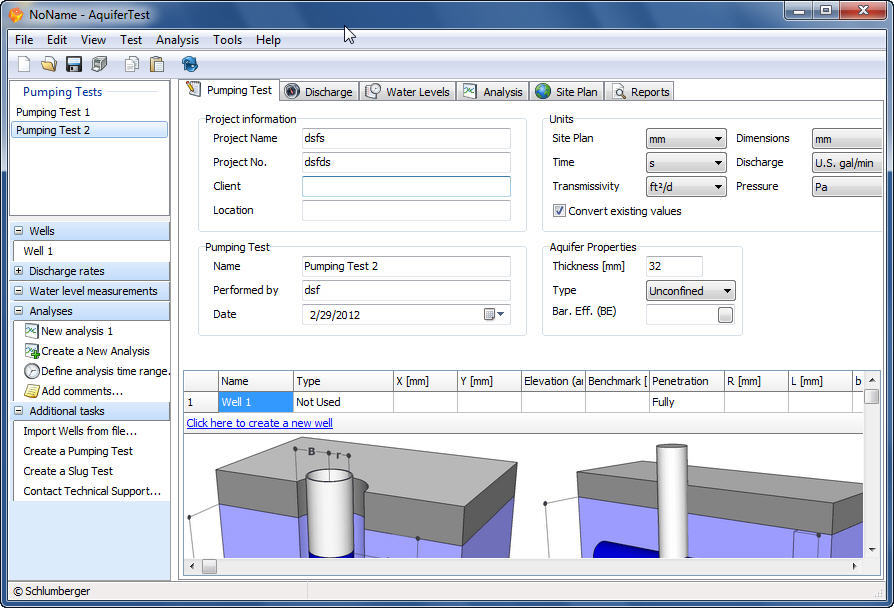Click the New analysis 1 graph icon
The image size is (894, 608).
tap(31, 331)
